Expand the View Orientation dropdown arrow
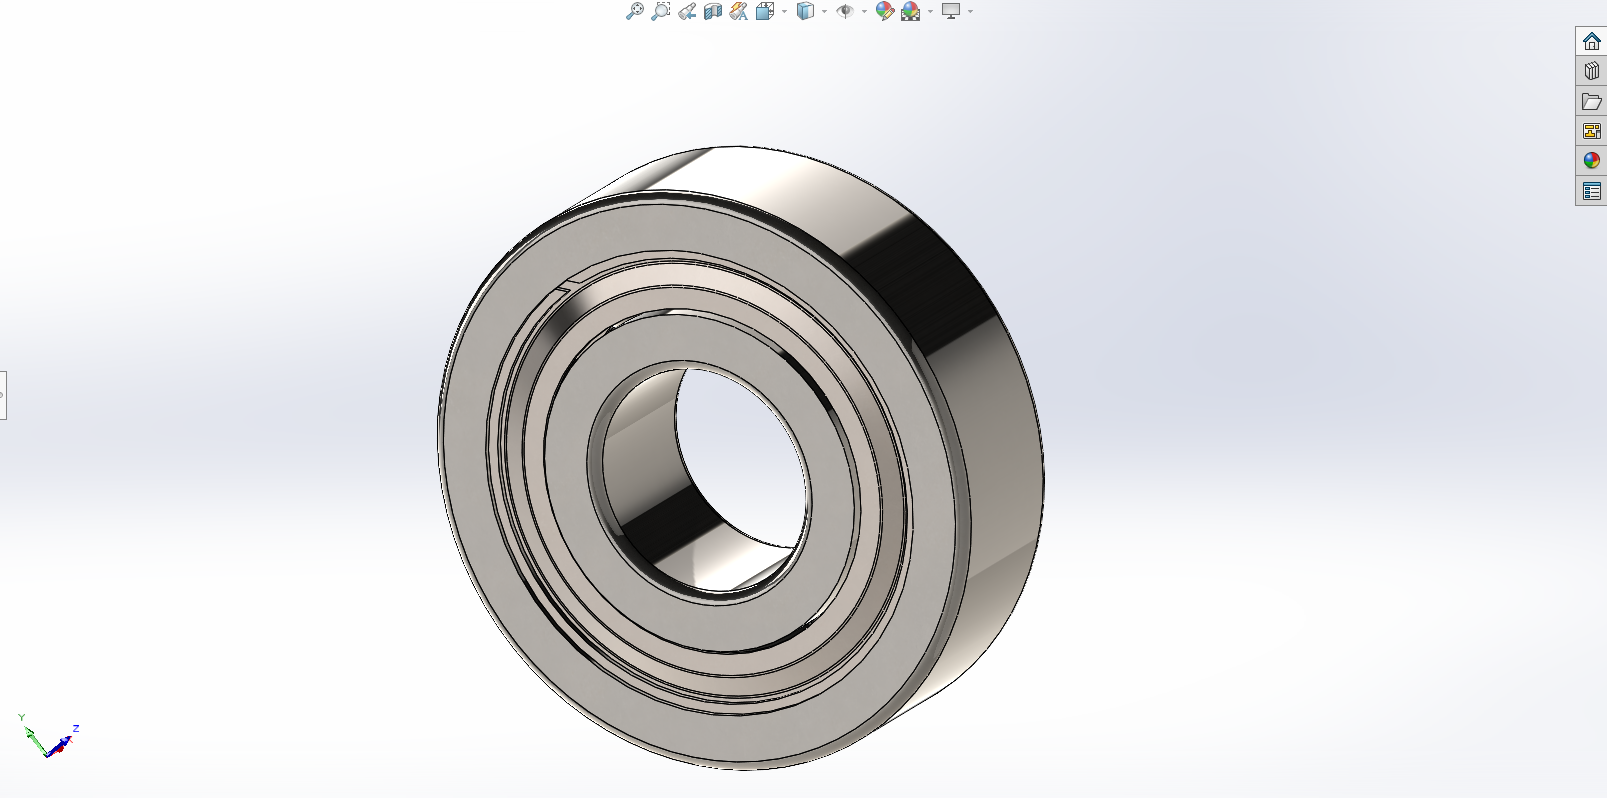Viewport: 1607px width, 798px height. [x=784, y=11]
